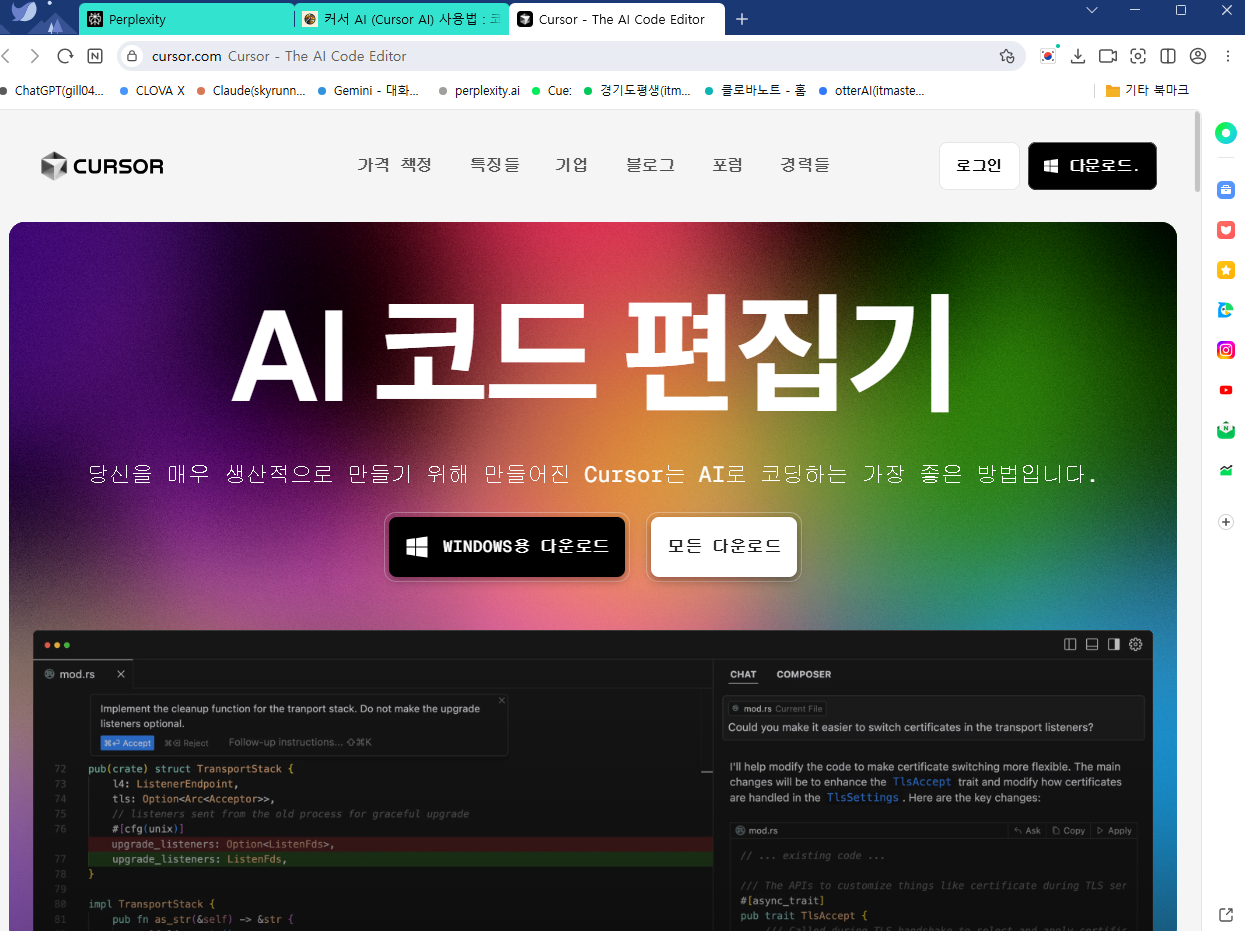Click Ask button in chat code block

[x=1027, y=831]
